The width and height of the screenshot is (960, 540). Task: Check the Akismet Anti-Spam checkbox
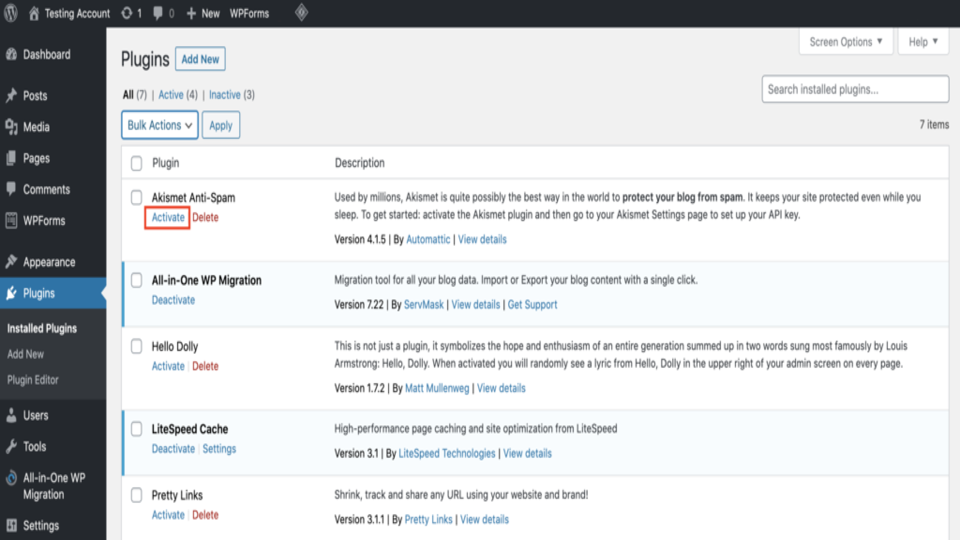(x=137, y=198)
